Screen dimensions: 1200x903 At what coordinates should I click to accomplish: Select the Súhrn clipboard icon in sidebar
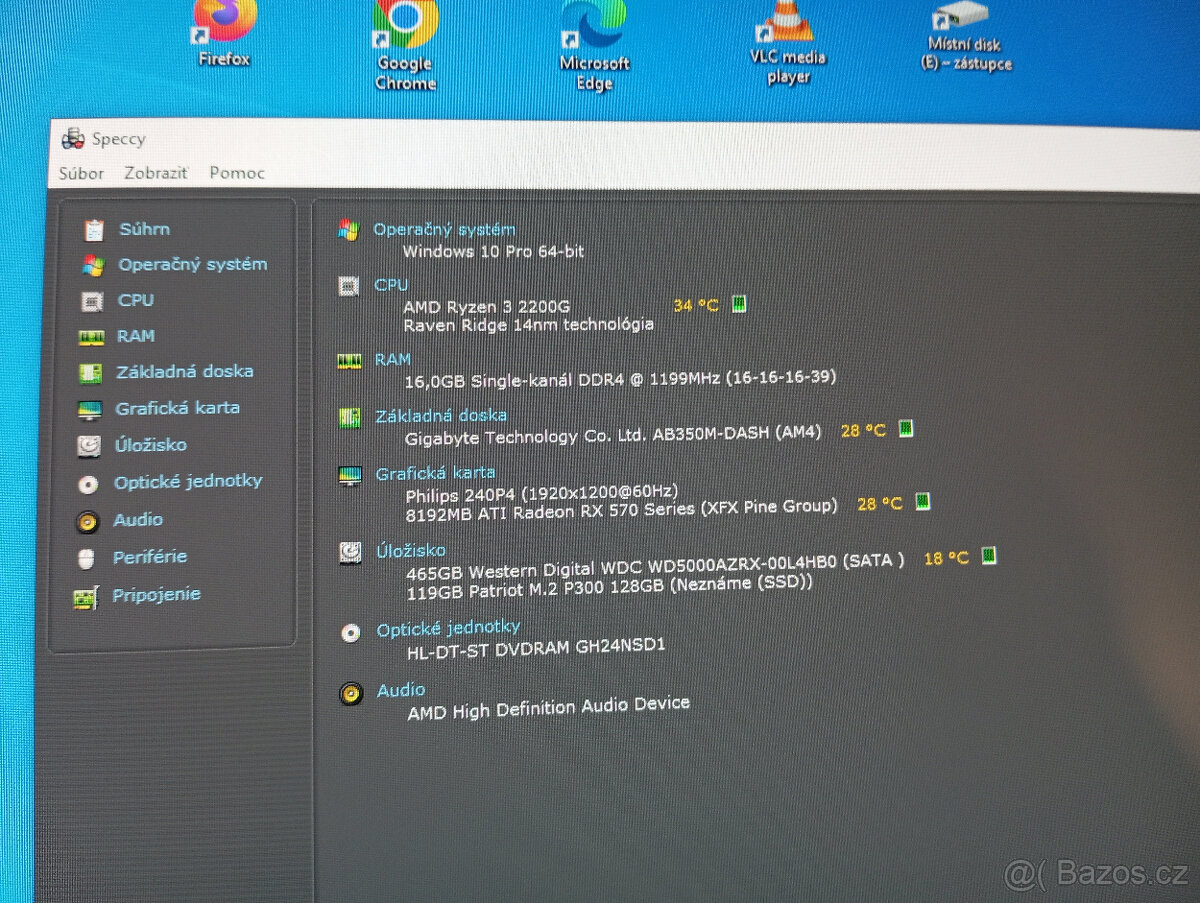[95, 229]
